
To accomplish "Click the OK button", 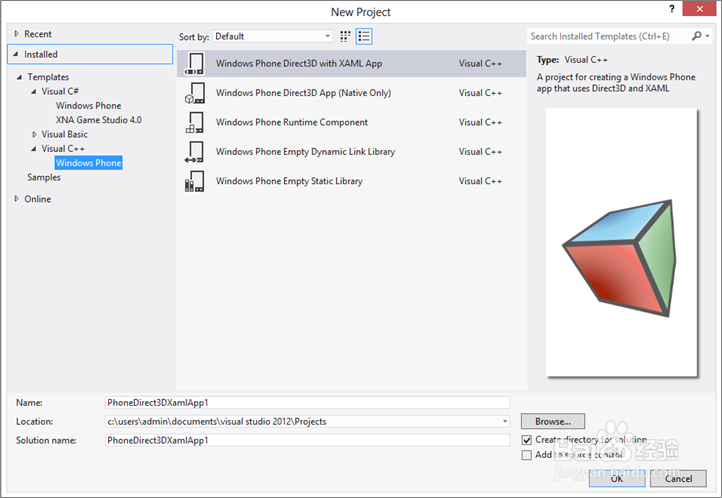I will [x=617, y=479].
